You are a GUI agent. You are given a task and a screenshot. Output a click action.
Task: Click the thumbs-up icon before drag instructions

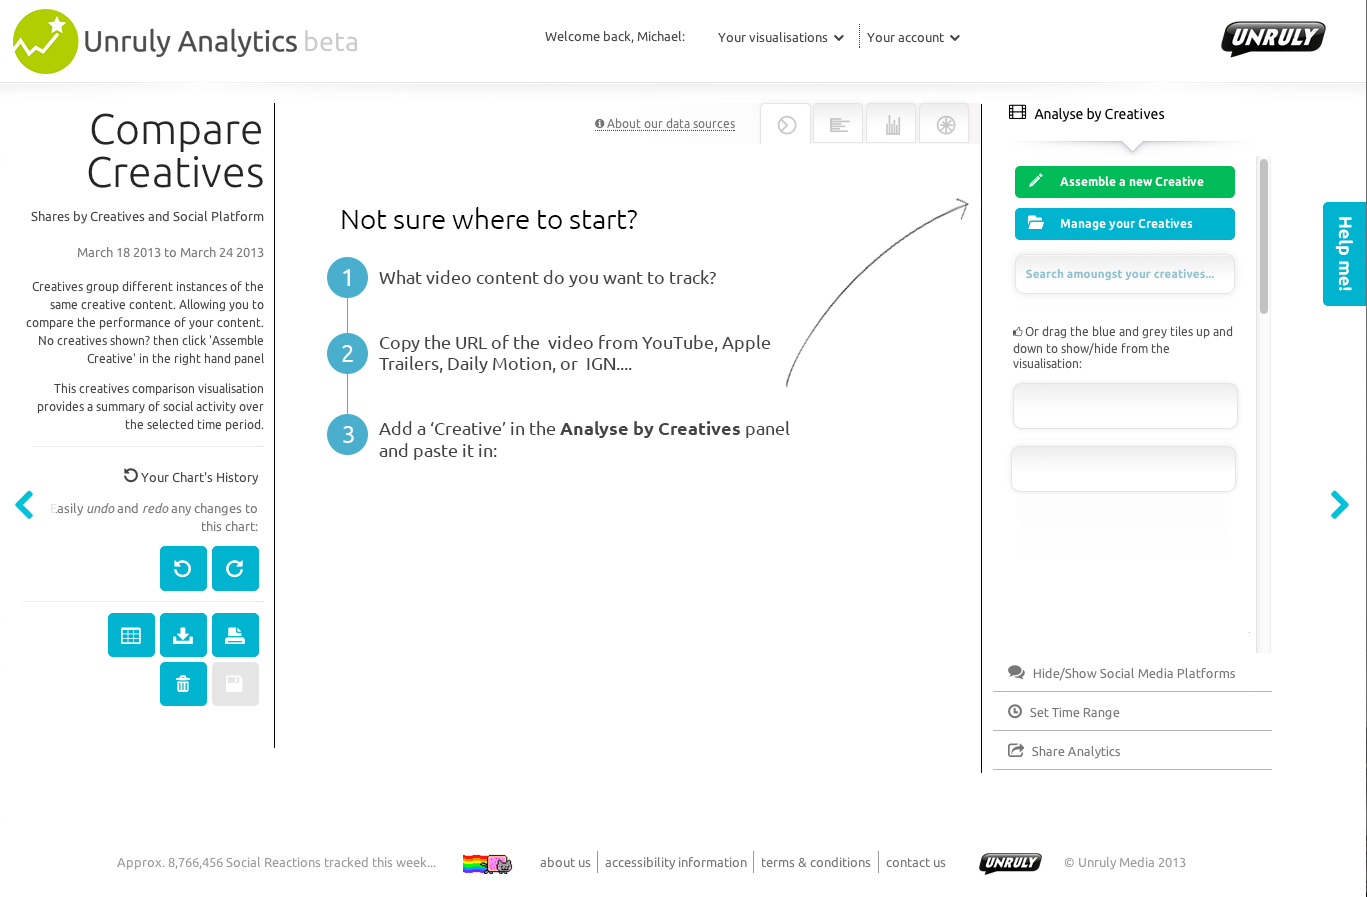point(1018,331)
